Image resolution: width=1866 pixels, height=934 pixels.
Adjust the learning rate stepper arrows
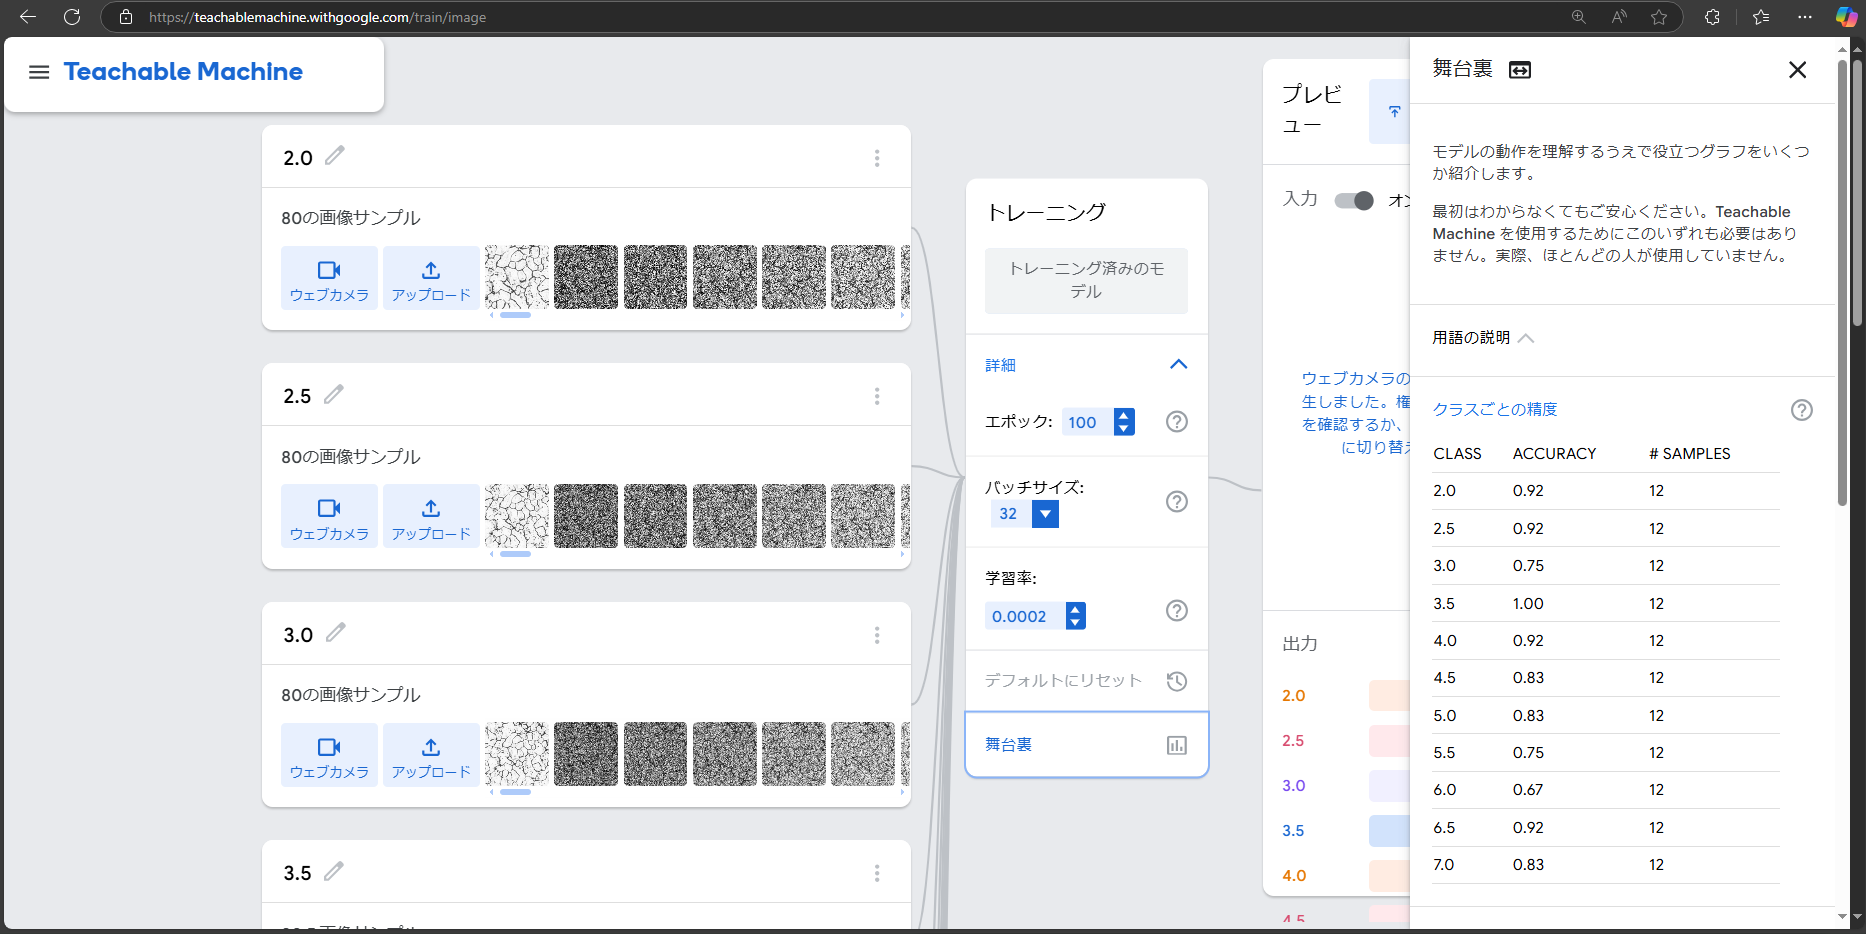click(1075, 616)
